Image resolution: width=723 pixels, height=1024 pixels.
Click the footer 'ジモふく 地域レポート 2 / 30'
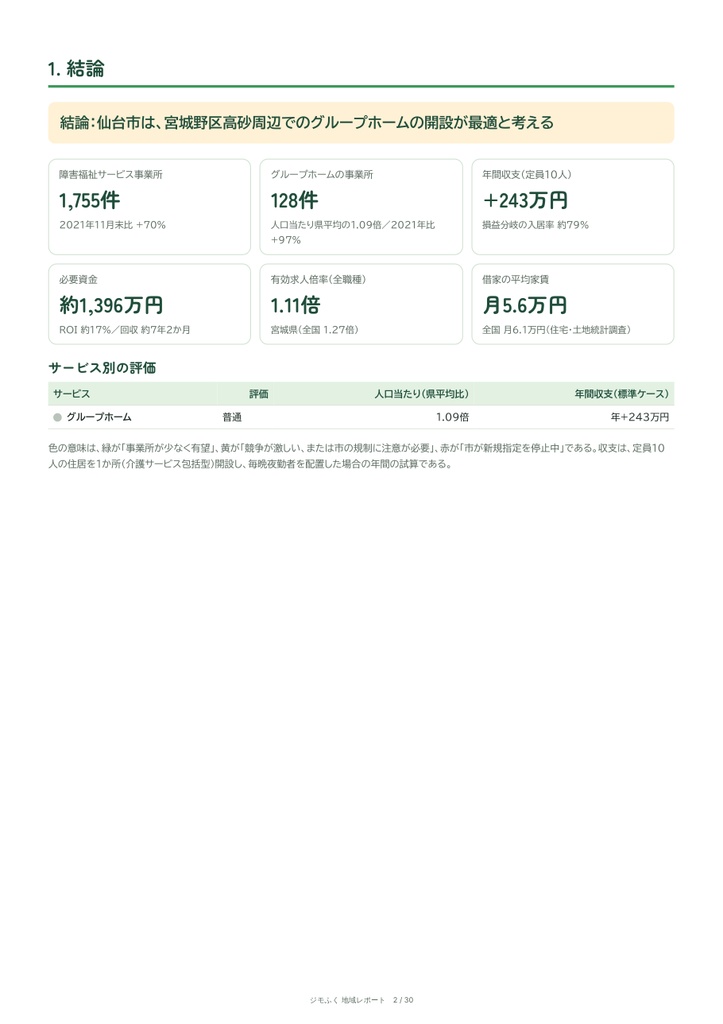(x=361, y=1000)
